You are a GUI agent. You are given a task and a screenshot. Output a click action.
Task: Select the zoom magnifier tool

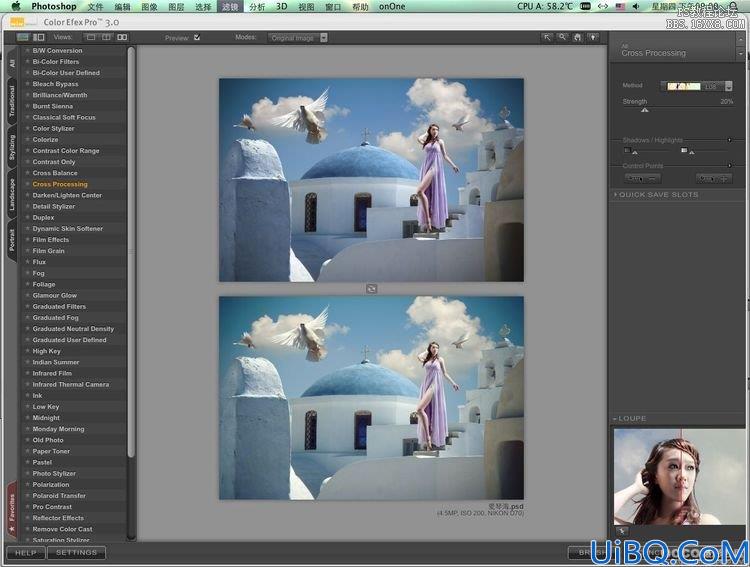pos(562,37)
